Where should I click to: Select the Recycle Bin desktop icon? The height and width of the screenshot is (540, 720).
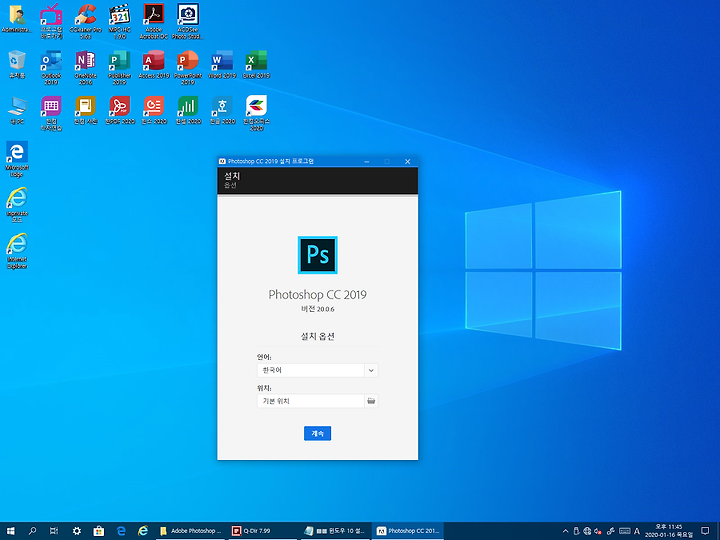17,65
